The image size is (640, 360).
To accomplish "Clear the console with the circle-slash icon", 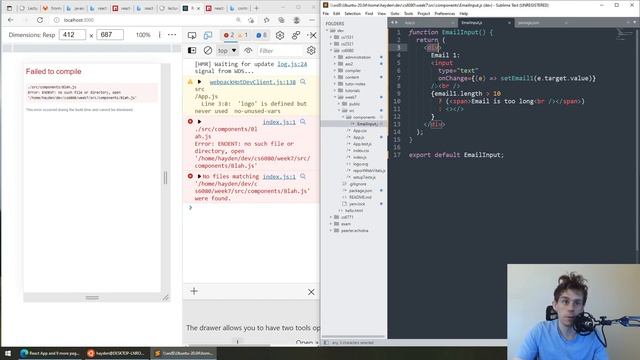I will pyautogui.click(x=208, y=51).
